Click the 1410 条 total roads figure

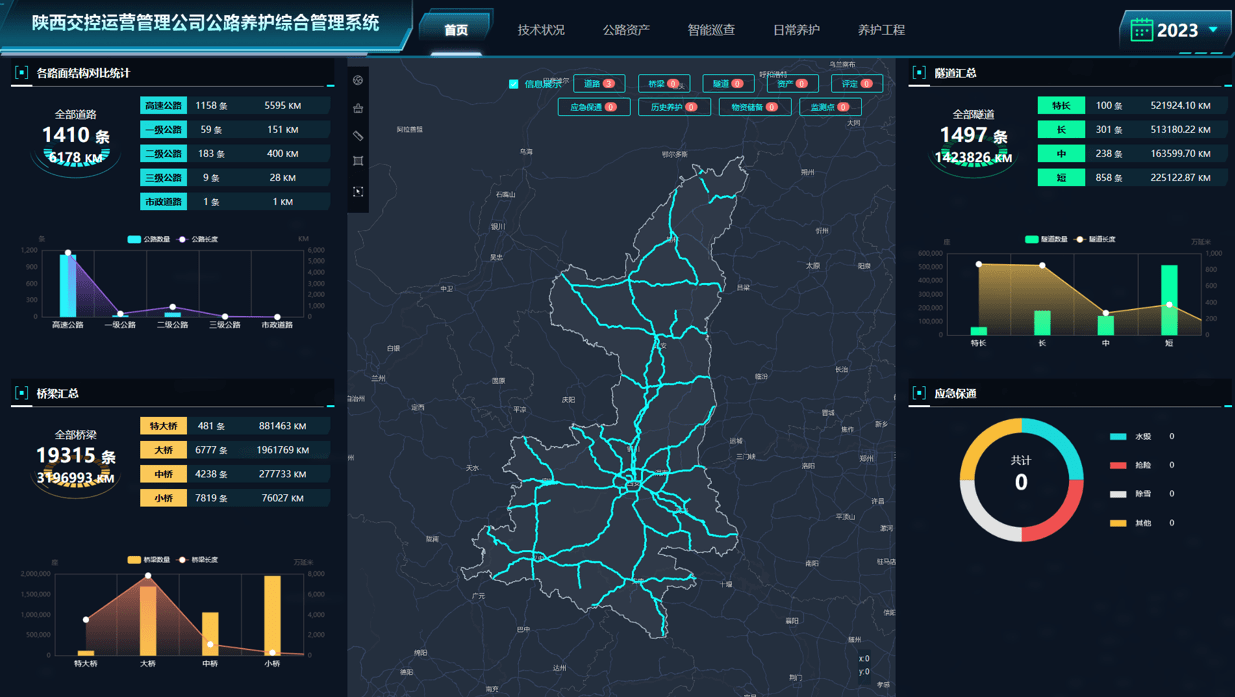(75, 135)
